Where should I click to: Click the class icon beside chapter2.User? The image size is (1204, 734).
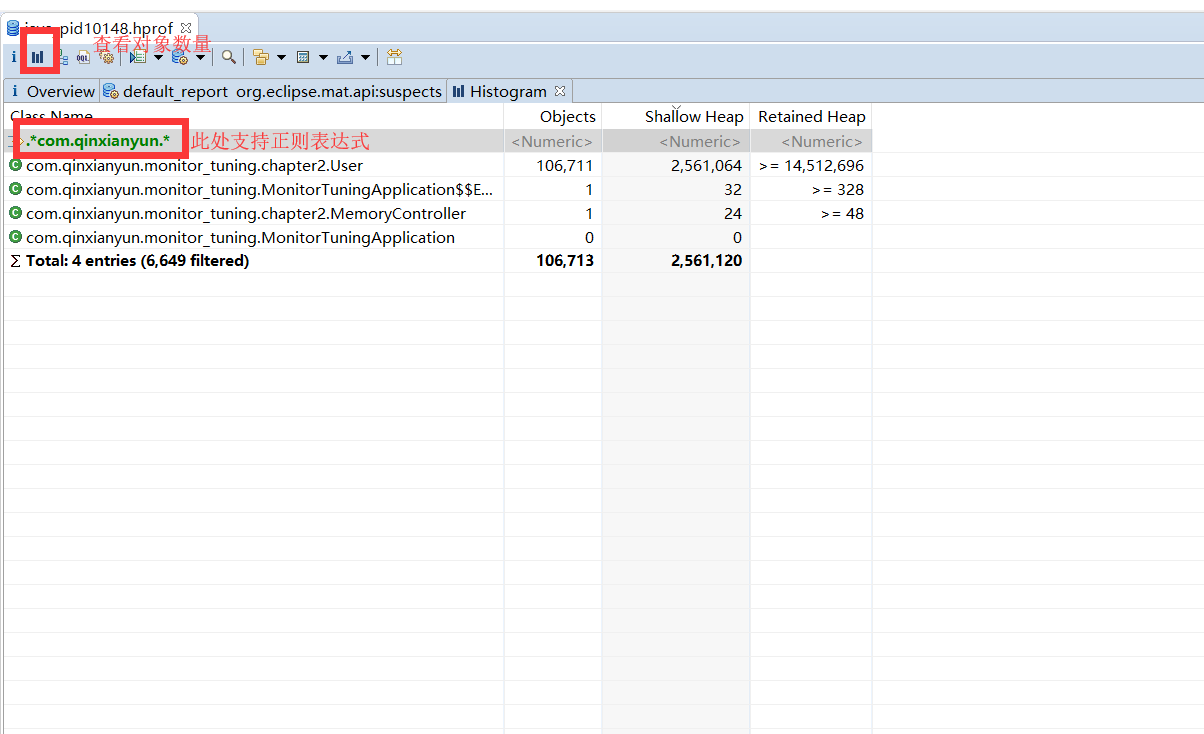(15, 165)
